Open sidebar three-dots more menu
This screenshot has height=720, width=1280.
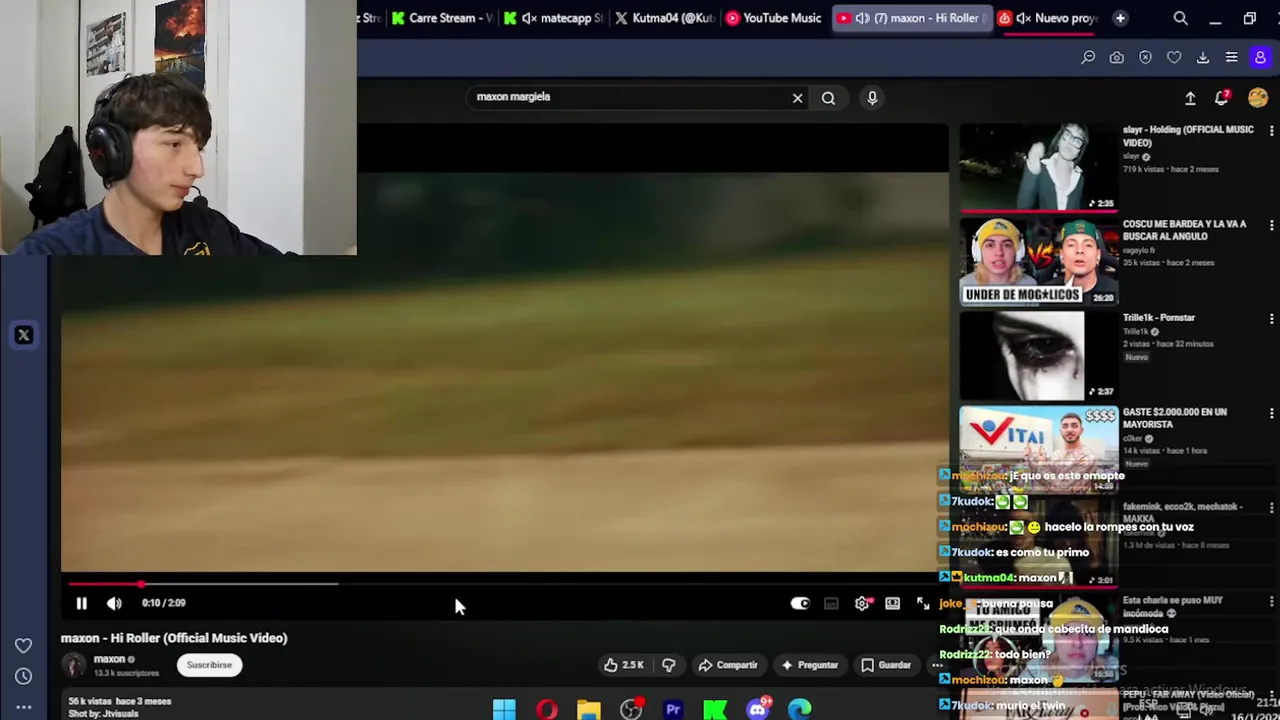[x=23, y=706]
